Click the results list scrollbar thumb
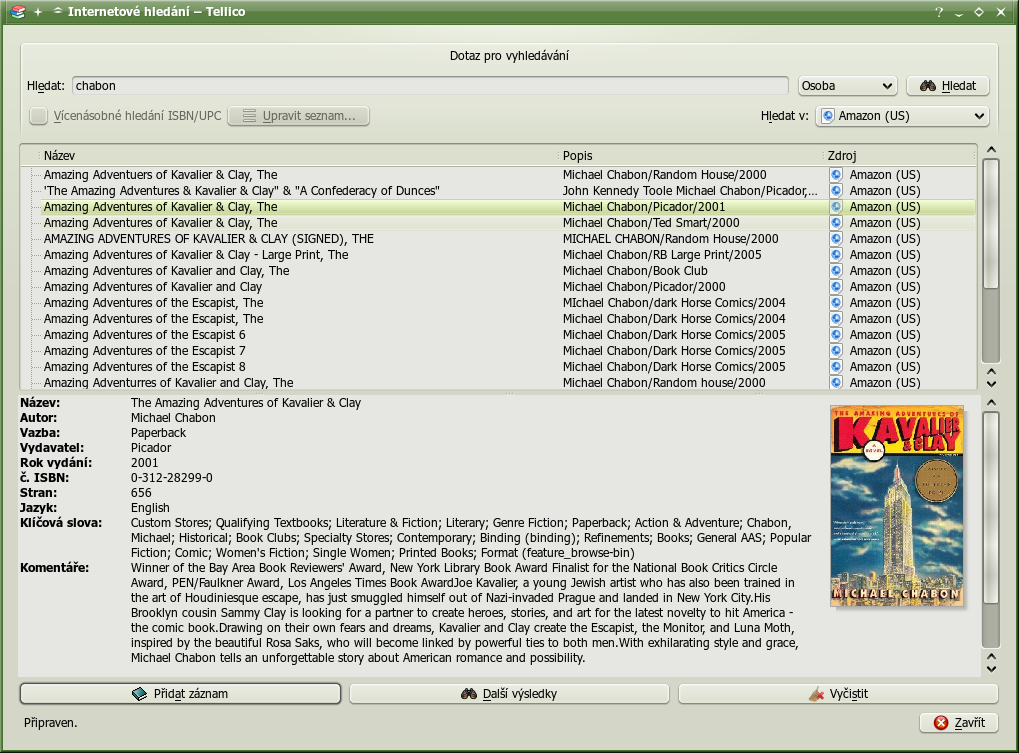This screenshot has height=753, width=1019. tap(991, 223)
